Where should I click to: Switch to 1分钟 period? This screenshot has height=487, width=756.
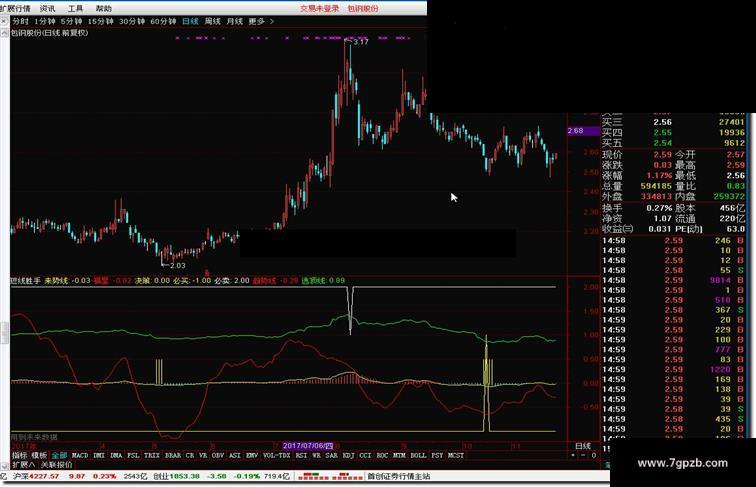[45, 22]
